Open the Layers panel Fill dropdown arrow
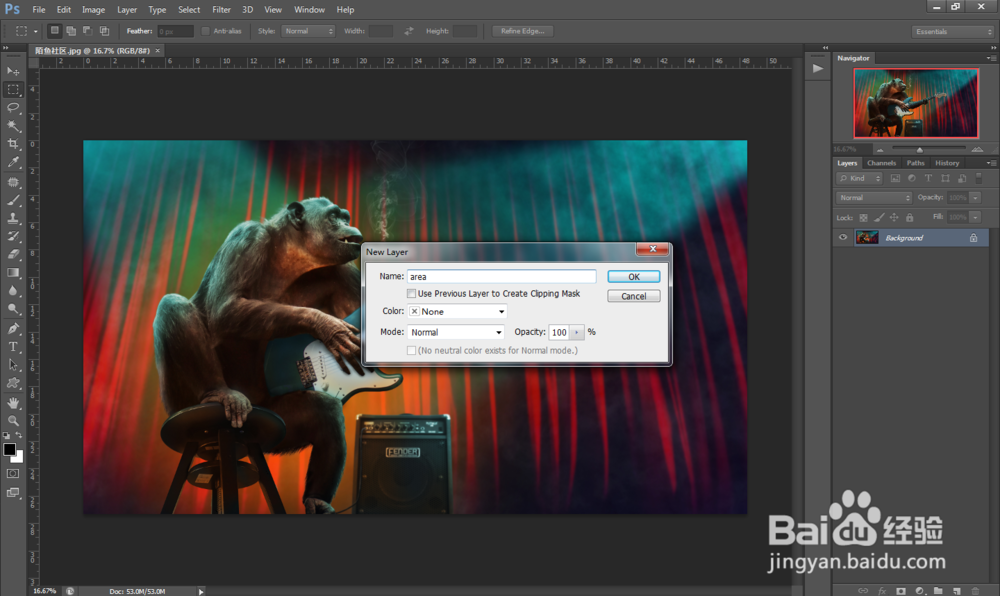Viewport: 1000px width, 596px height. pos(975,217)
